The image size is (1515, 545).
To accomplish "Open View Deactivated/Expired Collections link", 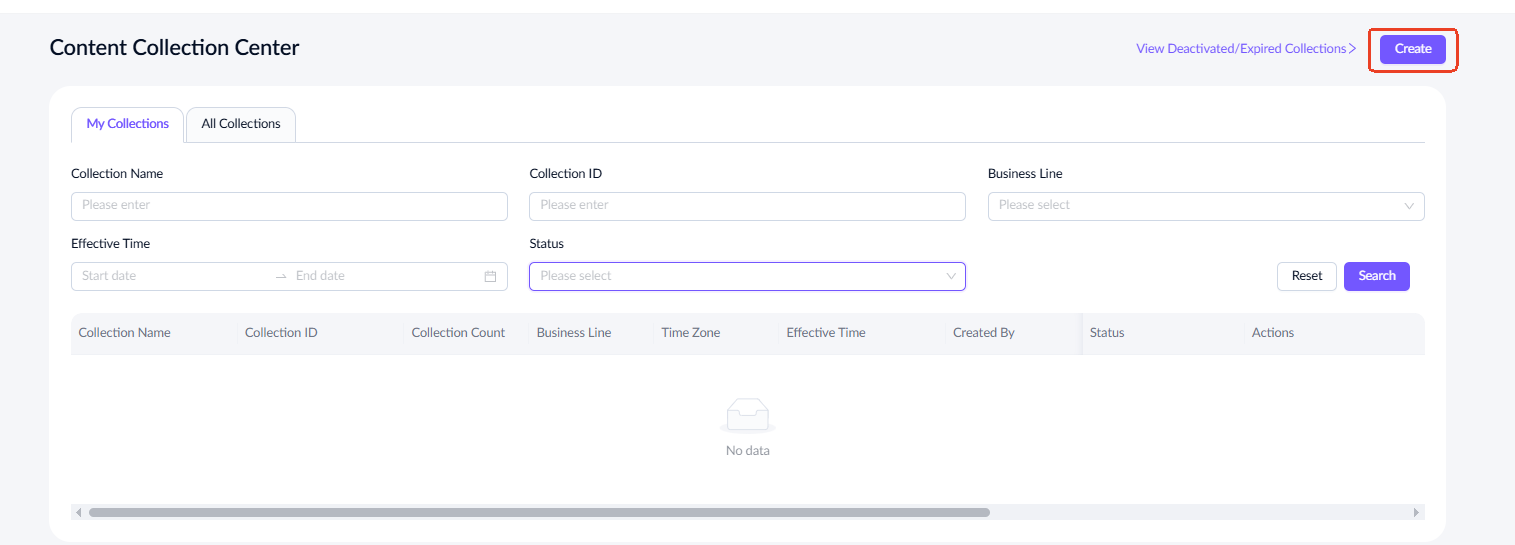I will 1245,49.
